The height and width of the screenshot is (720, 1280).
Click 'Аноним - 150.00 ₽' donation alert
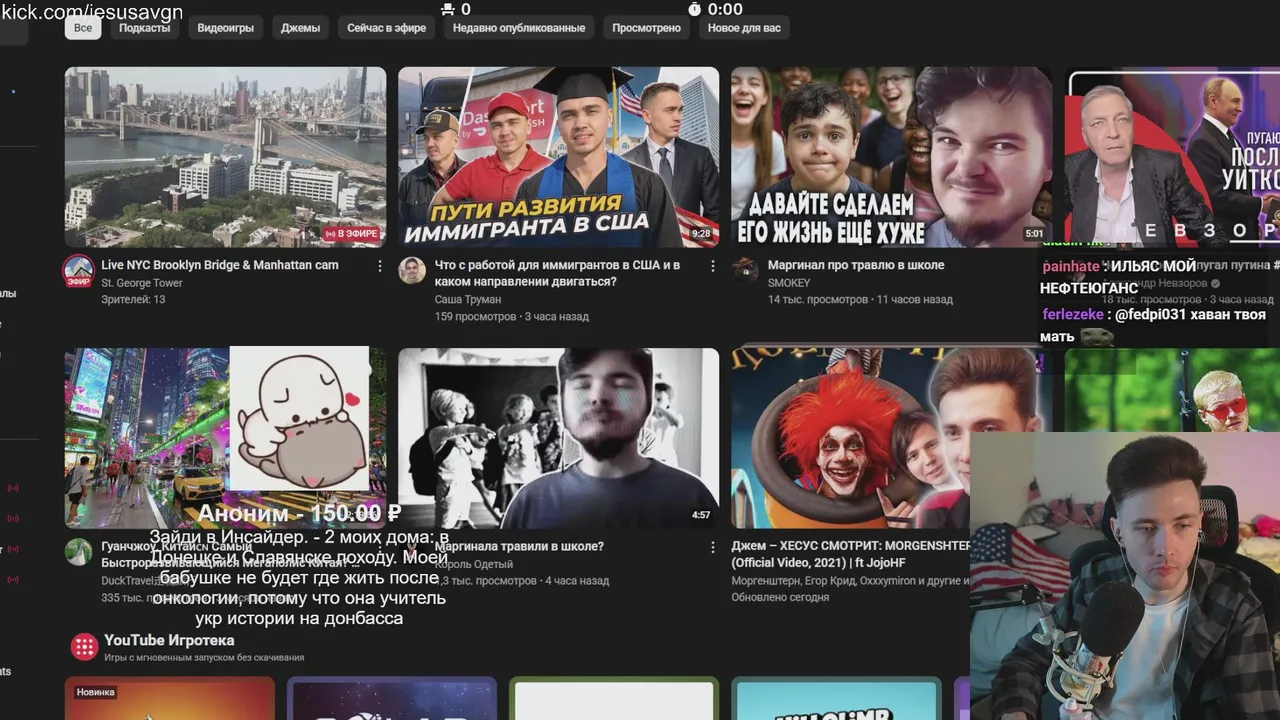[299, 514]
